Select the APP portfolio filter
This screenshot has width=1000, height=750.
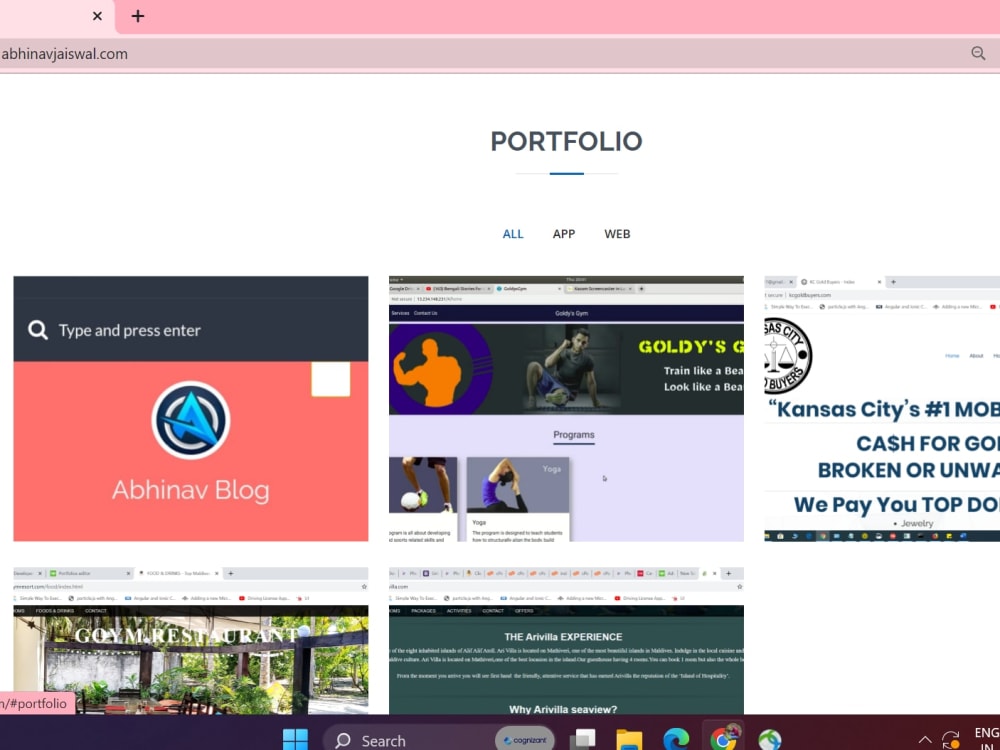click(564, 234)
